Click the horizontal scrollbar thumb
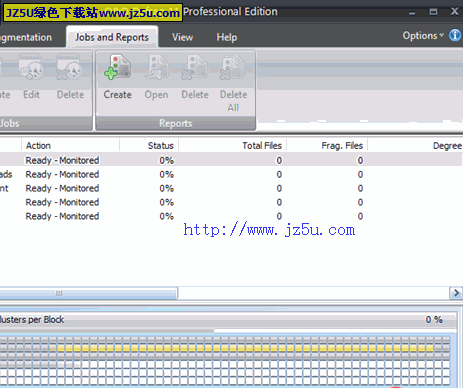Viewport: 463px width, 388px height. tap(89, 293)
